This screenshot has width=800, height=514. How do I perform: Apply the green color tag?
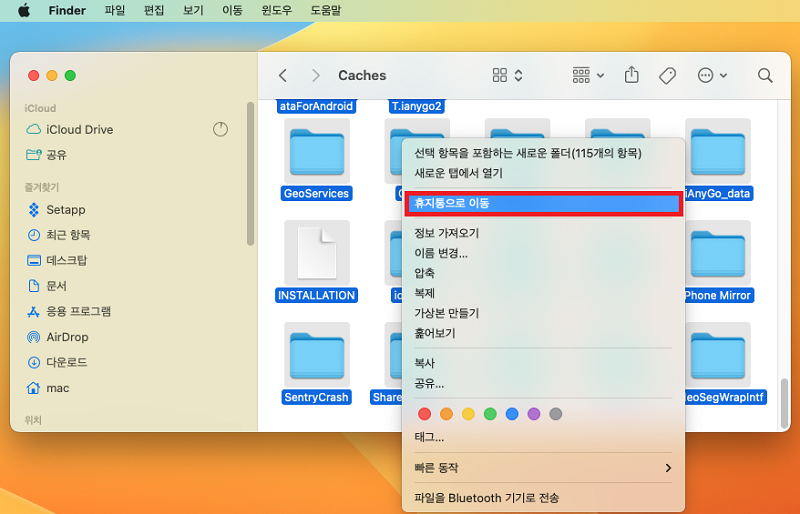(x=490, y=413)
